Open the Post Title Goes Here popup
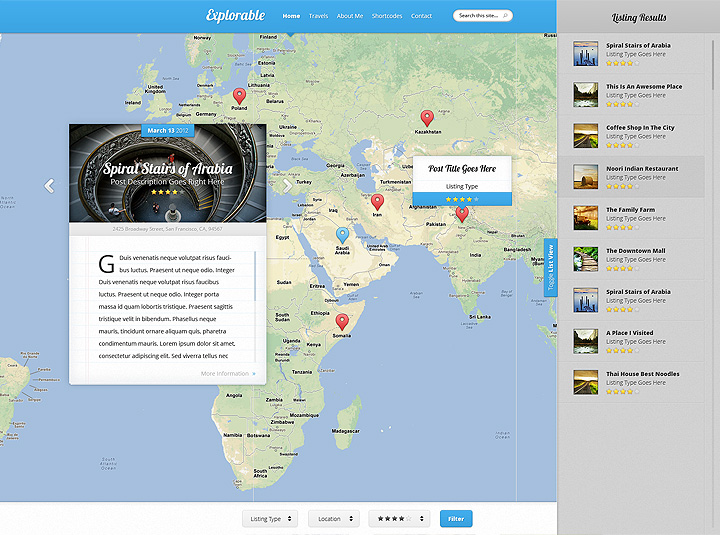 point(462,169)
